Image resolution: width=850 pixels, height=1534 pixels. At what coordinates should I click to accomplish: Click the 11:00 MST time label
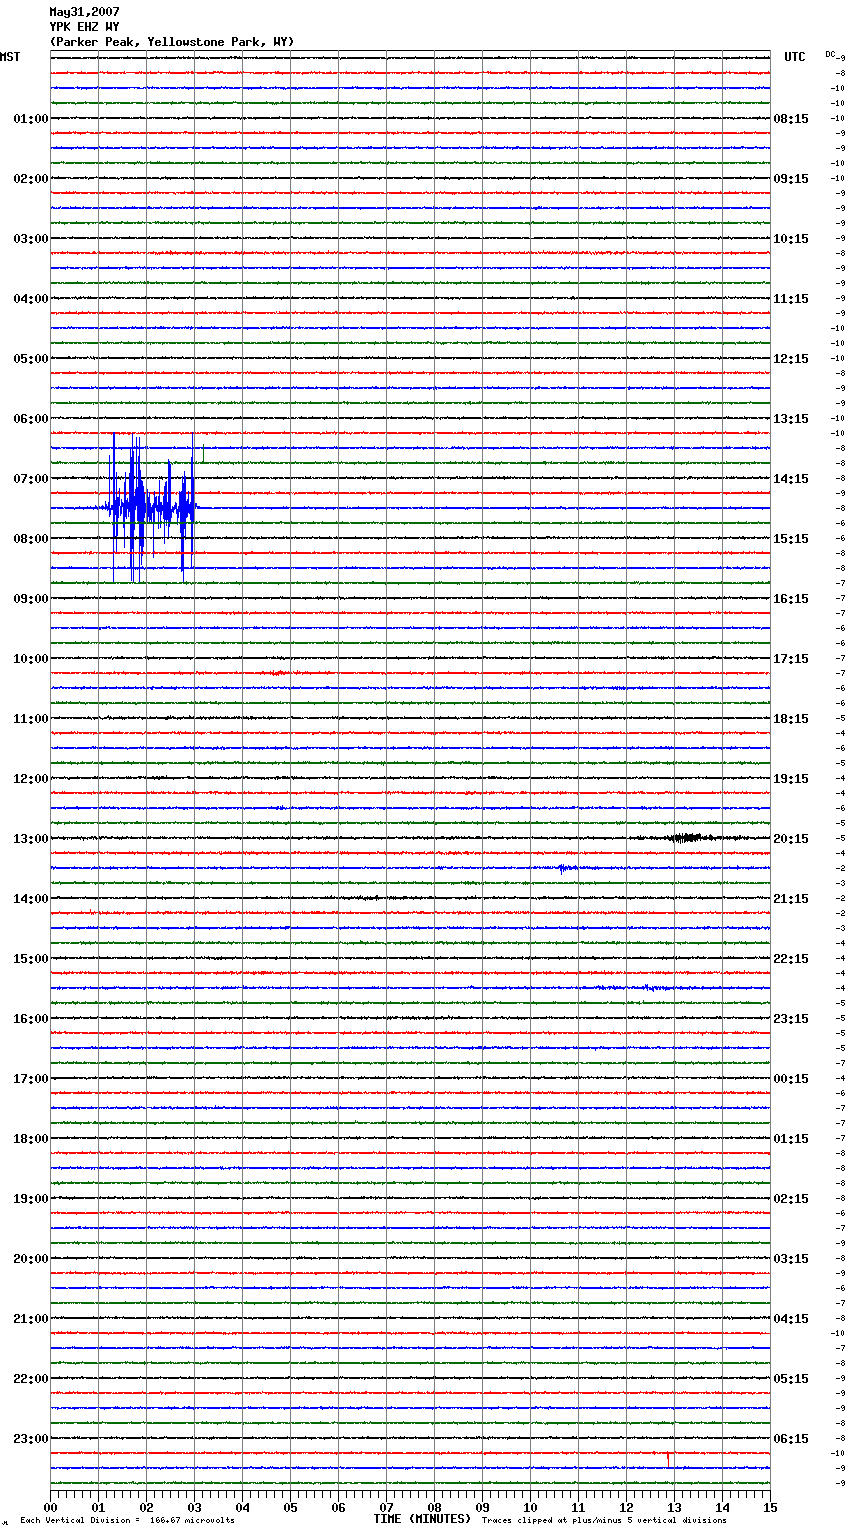(x=31, y=719)
